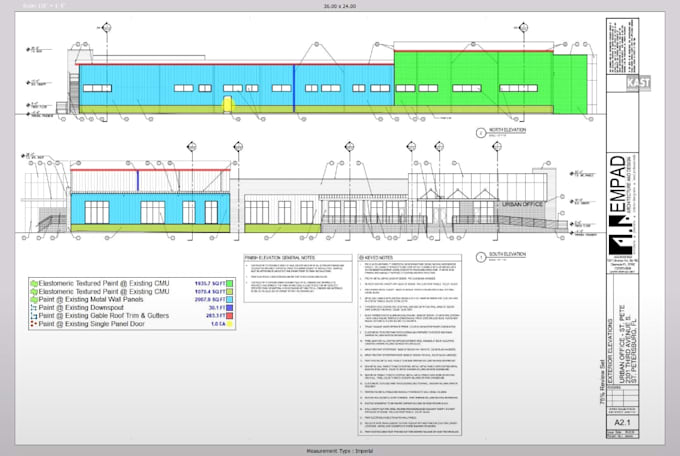
Task: Click the URBAN OFFICE sign text on the south elevation
Action: pyautogui.click(x=522, y=204)
